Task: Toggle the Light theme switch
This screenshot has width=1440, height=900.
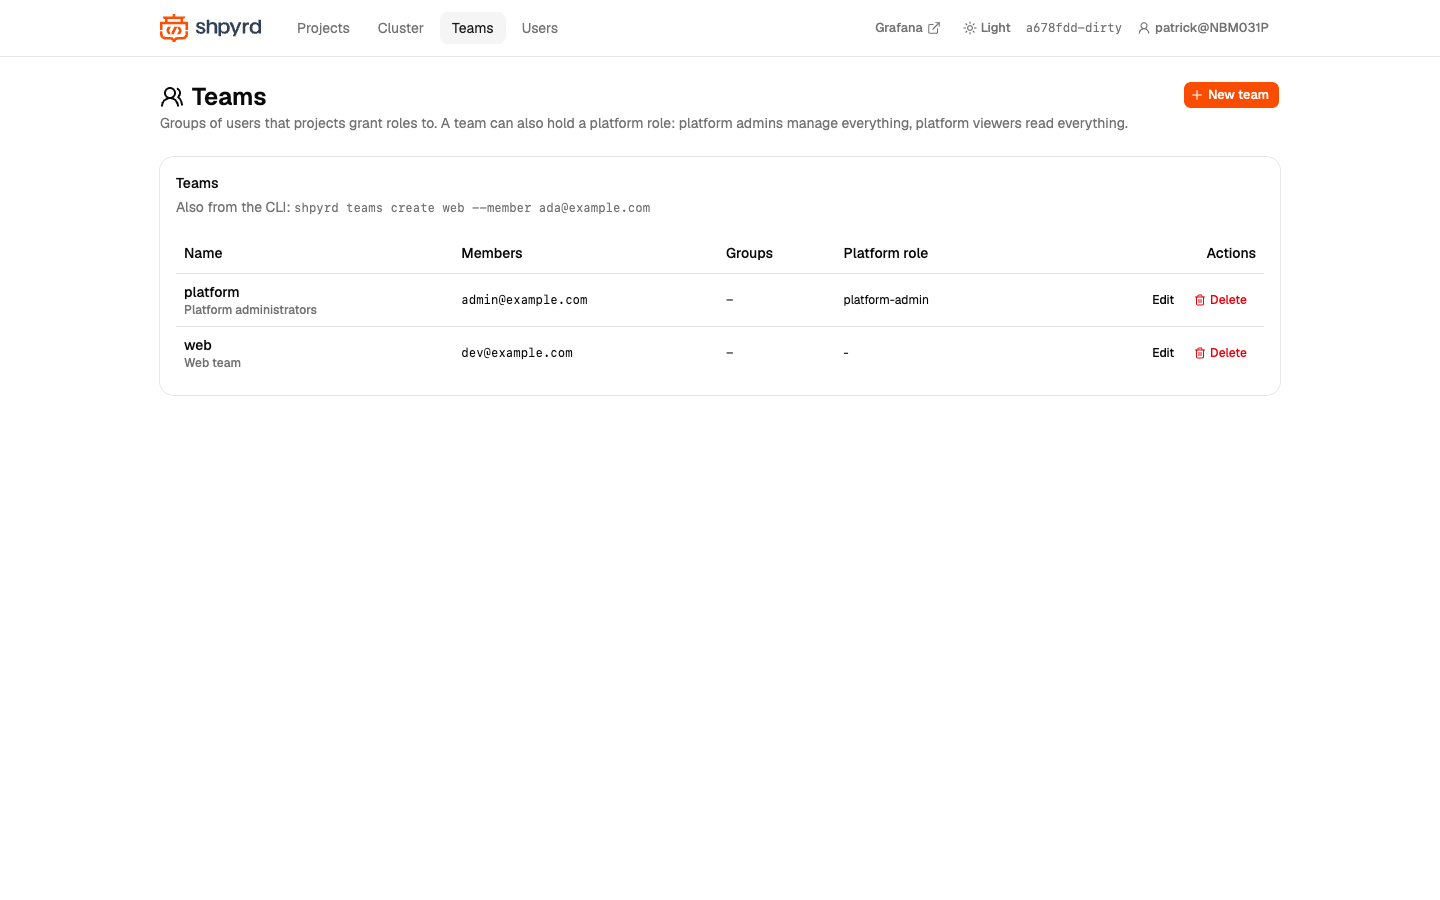Action: (x=987, y=28)
